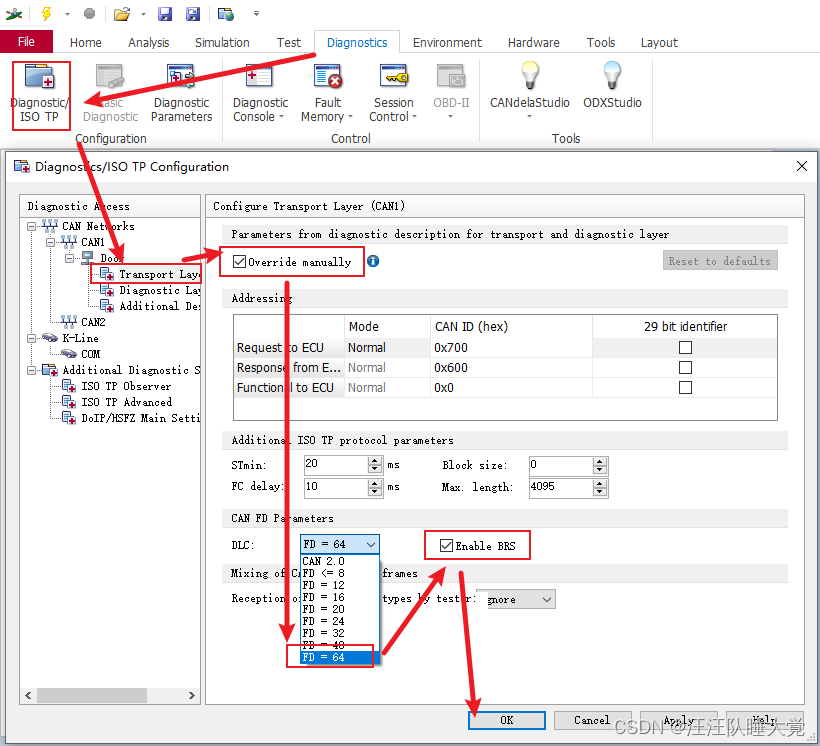The height and width of the screenshot is (746, 820).
Task: Check 29 bit identifier for Request to ECU
Action: (685, 347)
